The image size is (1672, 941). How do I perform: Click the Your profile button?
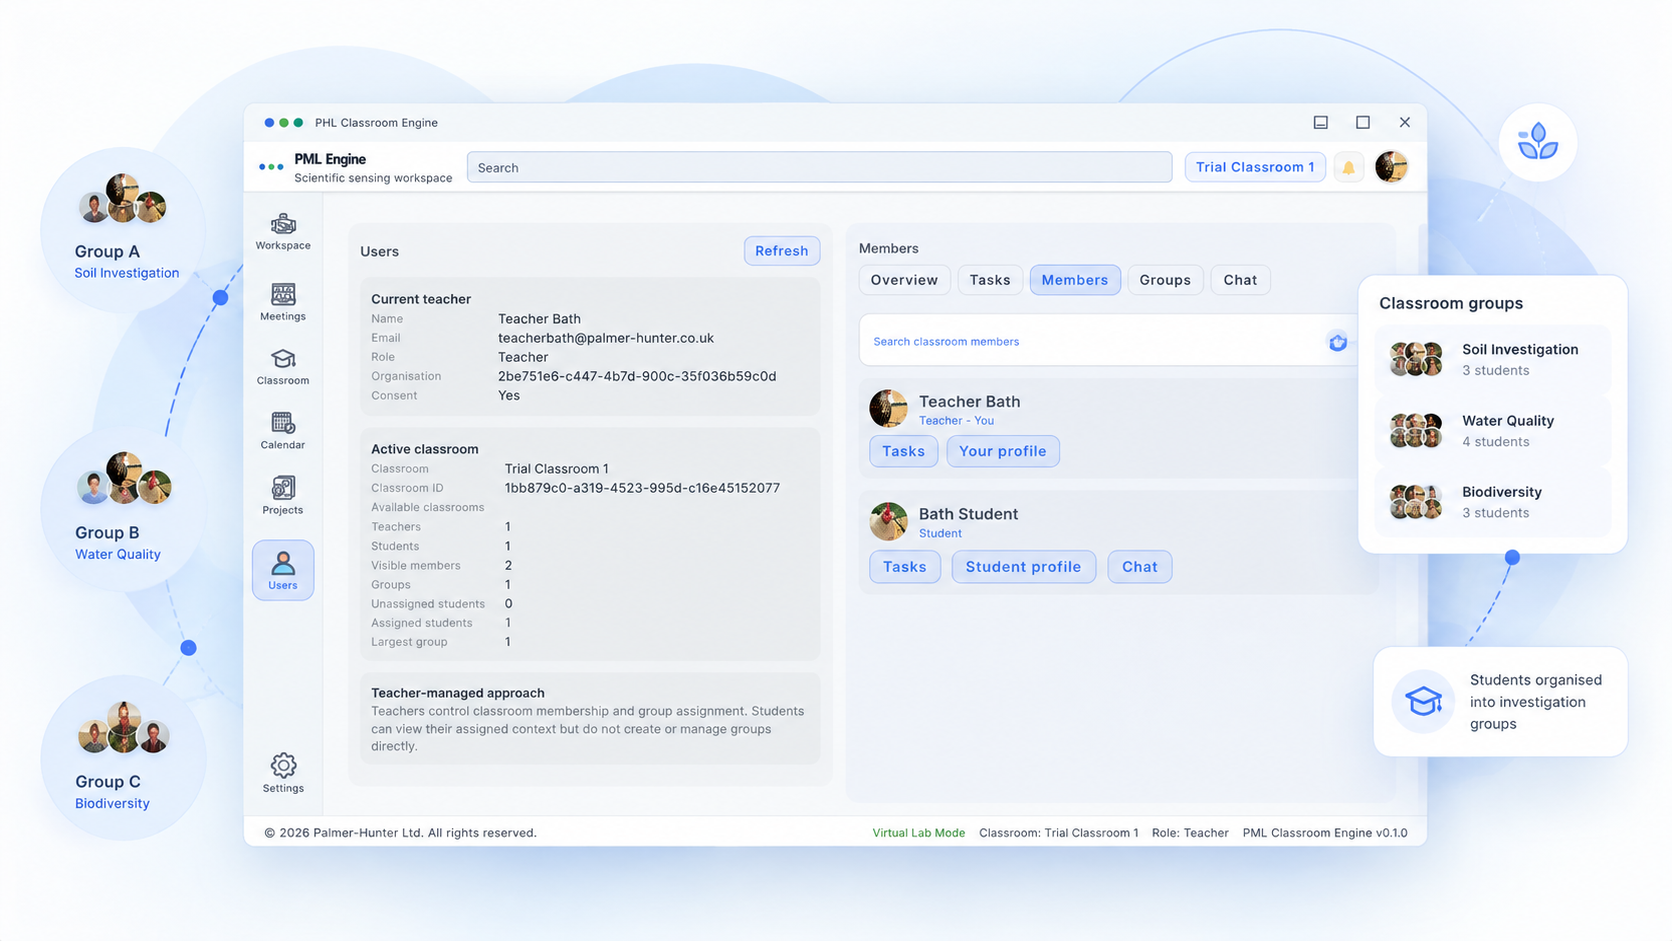[x=1003, y=451]
